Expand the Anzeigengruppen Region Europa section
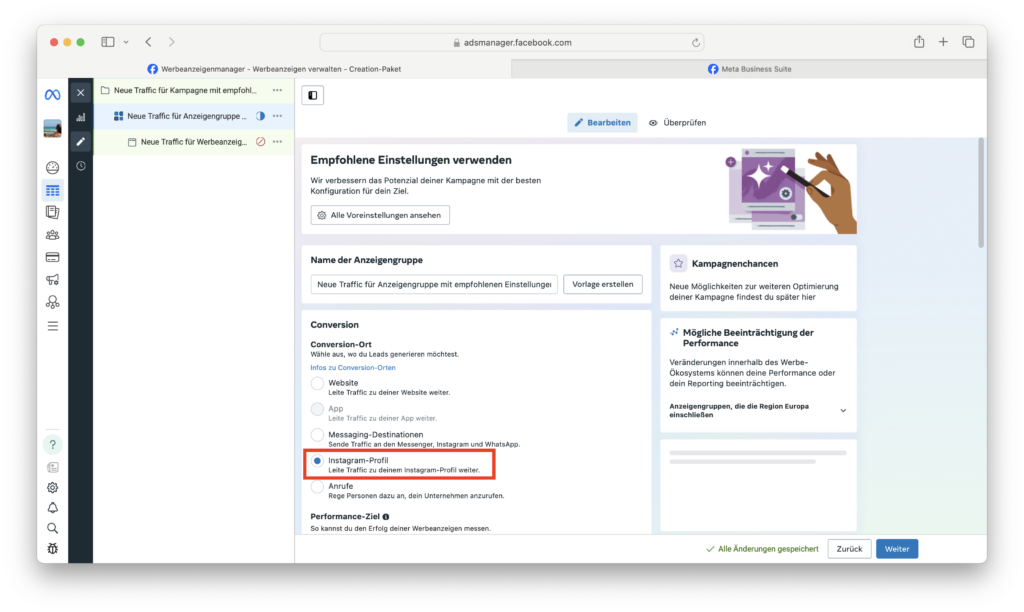Screen dimensions: 1024x612 tap(843, 411)
